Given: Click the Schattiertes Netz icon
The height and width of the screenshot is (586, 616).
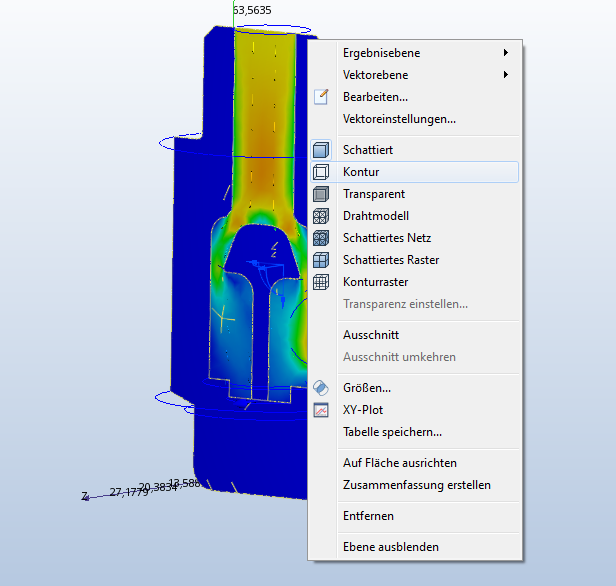Looking at the screenshot, I should (x=321, y=238).
